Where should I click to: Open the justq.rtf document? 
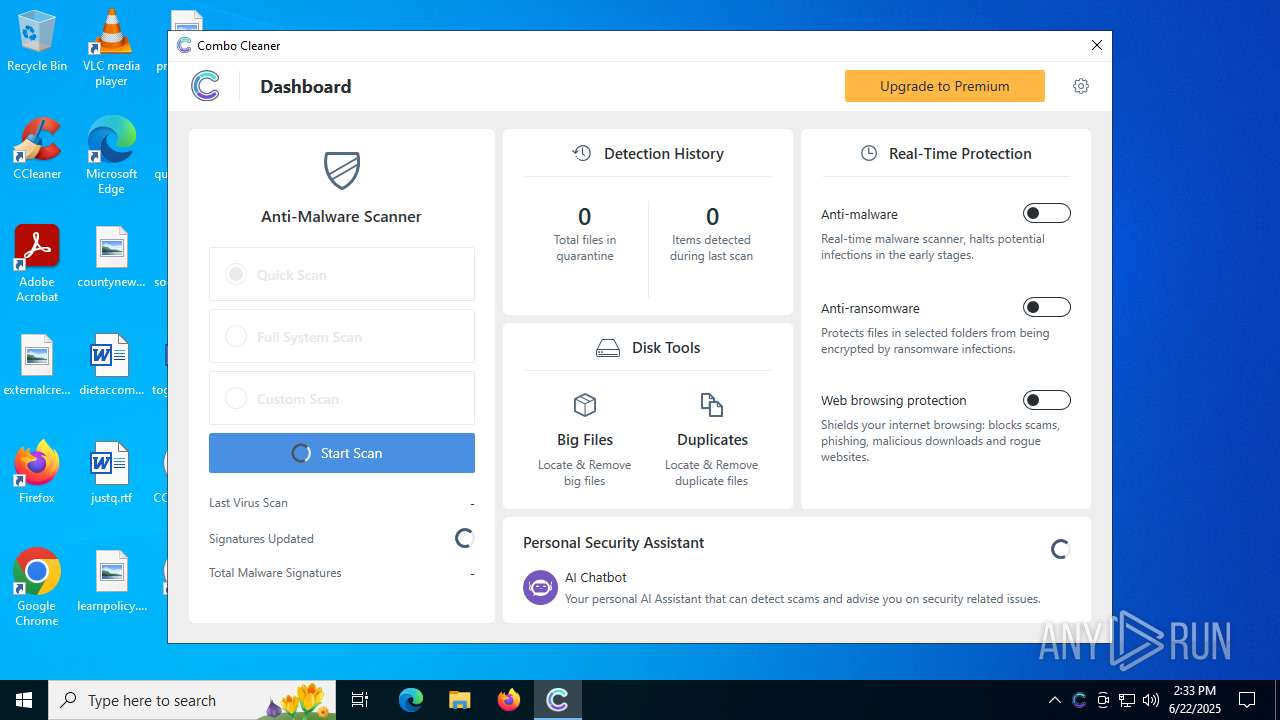click(x=111, y=472)
